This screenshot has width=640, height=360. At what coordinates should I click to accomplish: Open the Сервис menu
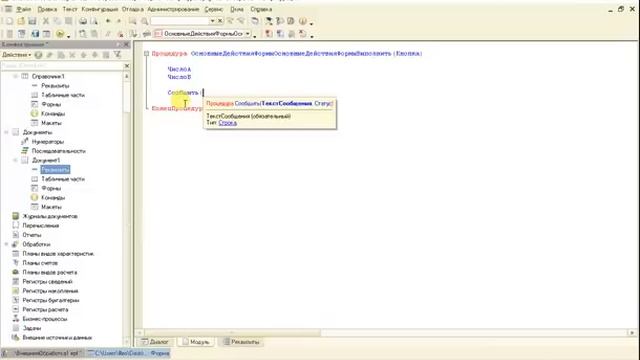click(x=213, y=9)
